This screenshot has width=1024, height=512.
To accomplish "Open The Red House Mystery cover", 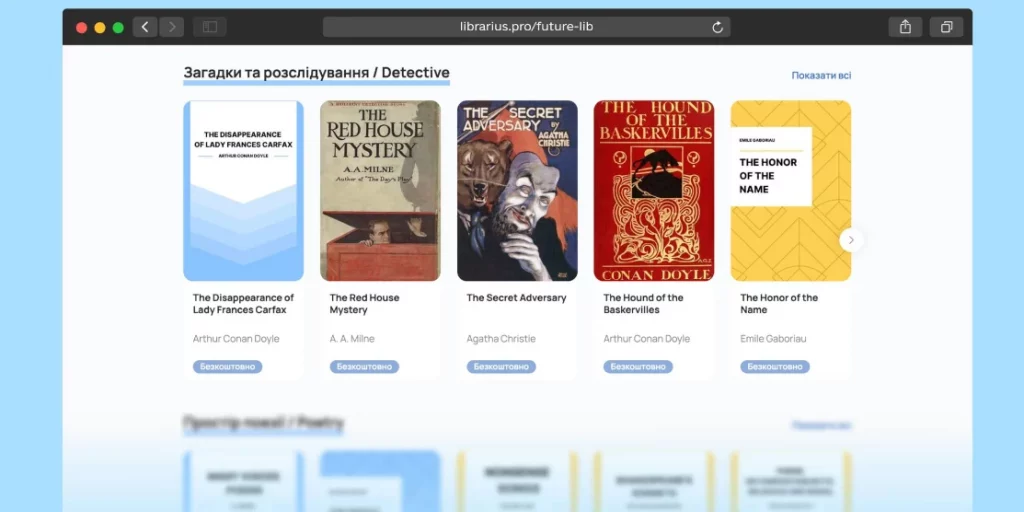I will pos(380,190).
